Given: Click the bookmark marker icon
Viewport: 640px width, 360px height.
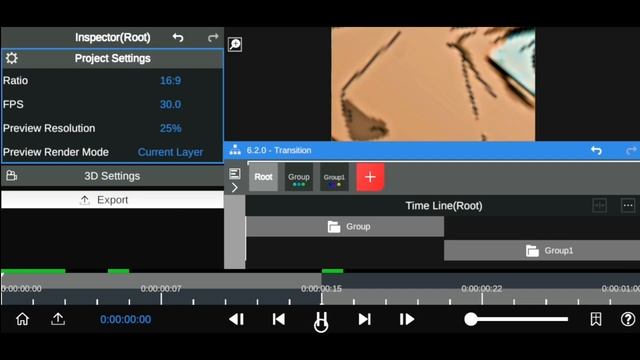Looking at the screenshot, I should tap(596, 319).
